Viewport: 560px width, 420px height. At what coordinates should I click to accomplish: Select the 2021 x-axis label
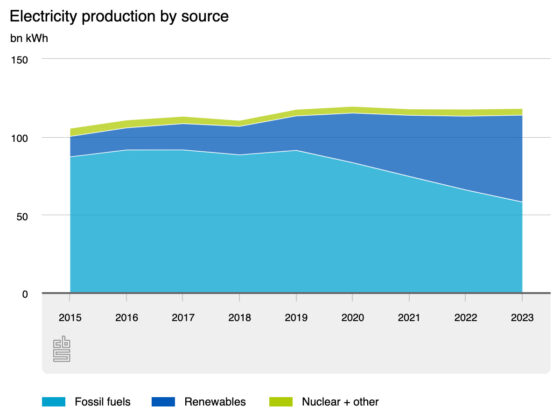pos(409,318)
